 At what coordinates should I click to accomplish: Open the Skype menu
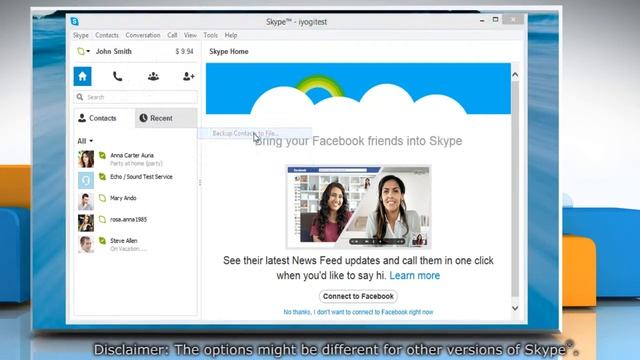pyautogui.click(x=81, y=35)
